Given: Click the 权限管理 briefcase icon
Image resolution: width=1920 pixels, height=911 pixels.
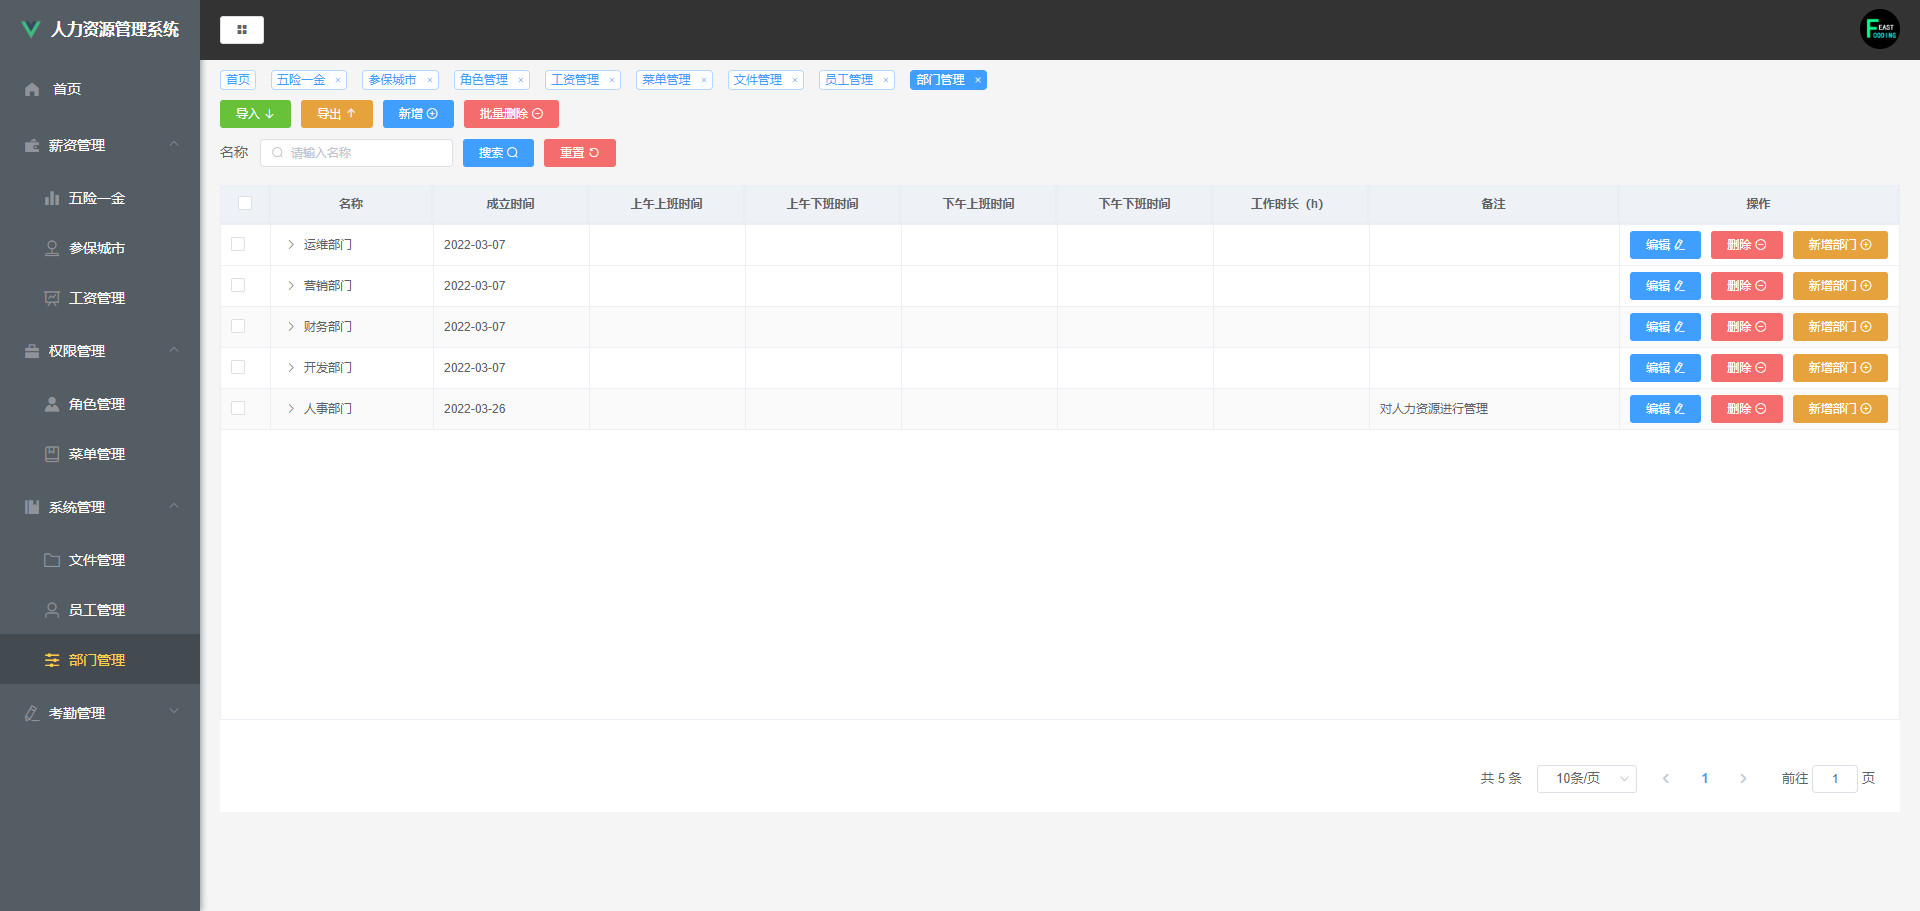Looking at the screenshot, I should [x=32, y=351].
